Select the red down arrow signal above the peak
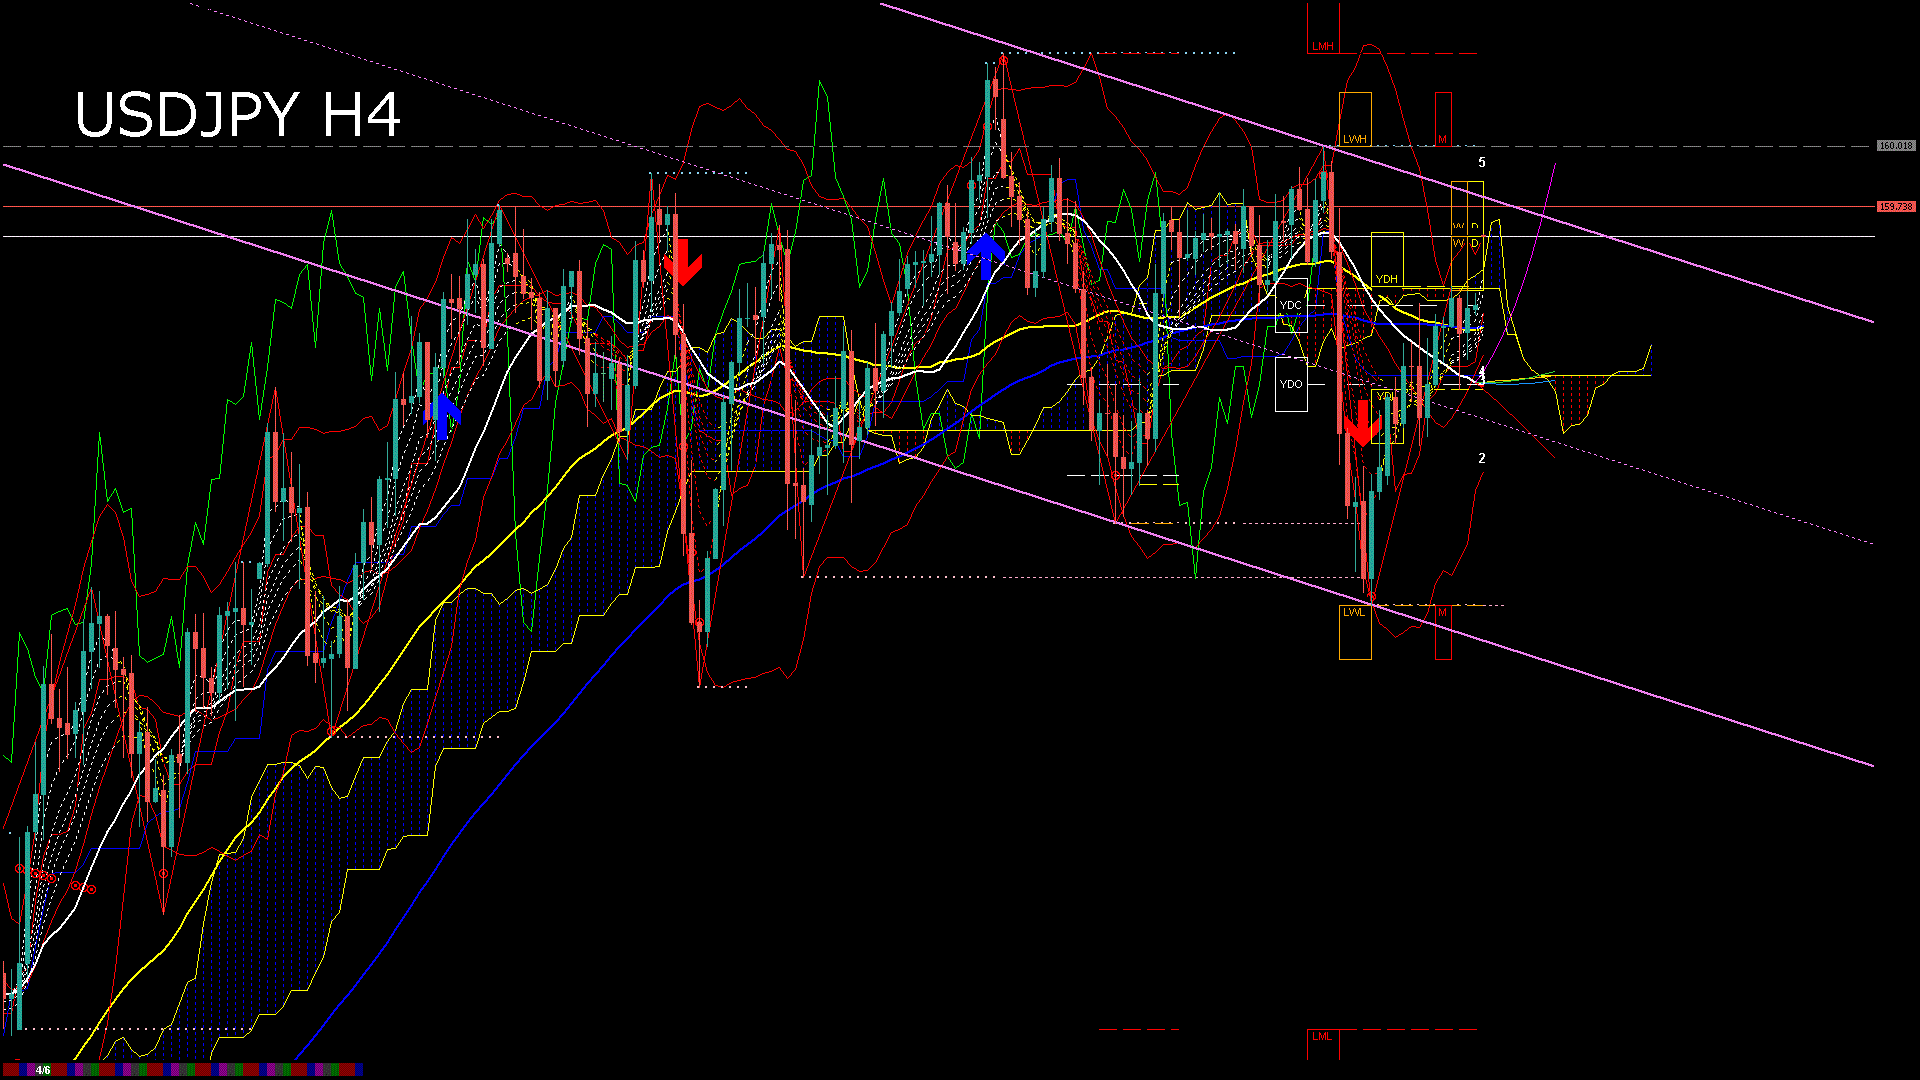The image size is (1920, 1080). (681, 262)
